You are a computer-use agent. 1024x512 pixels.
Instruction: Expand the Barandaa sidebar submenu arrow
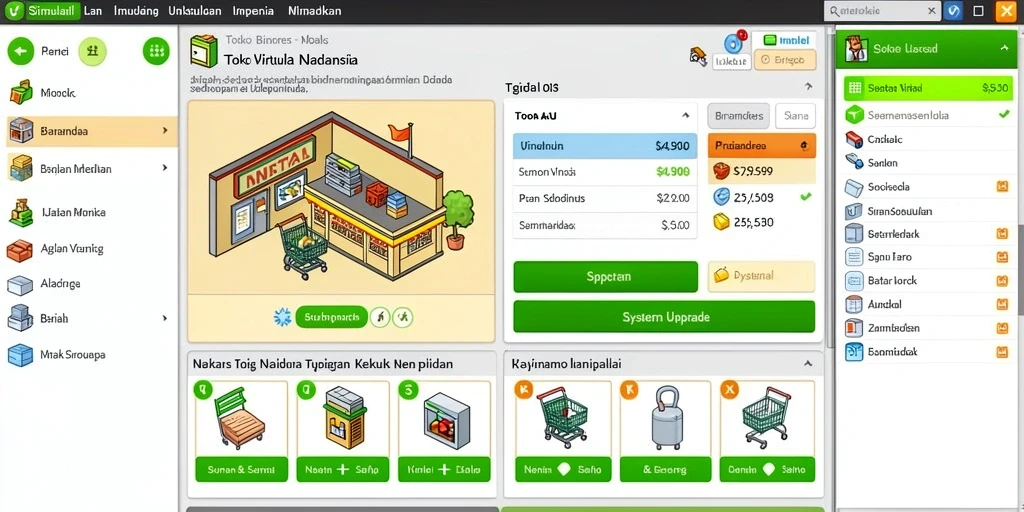click(165, 131)
